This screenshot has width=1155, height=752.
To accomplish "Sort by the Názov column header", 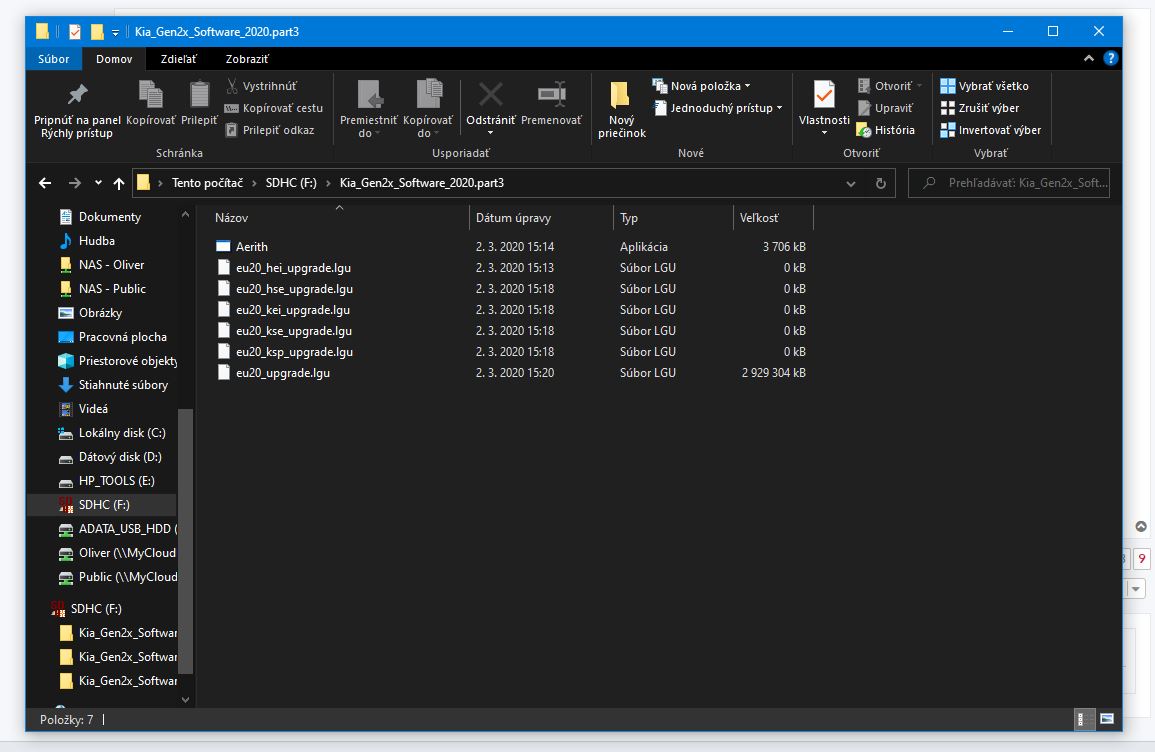I will click(231, 218).
